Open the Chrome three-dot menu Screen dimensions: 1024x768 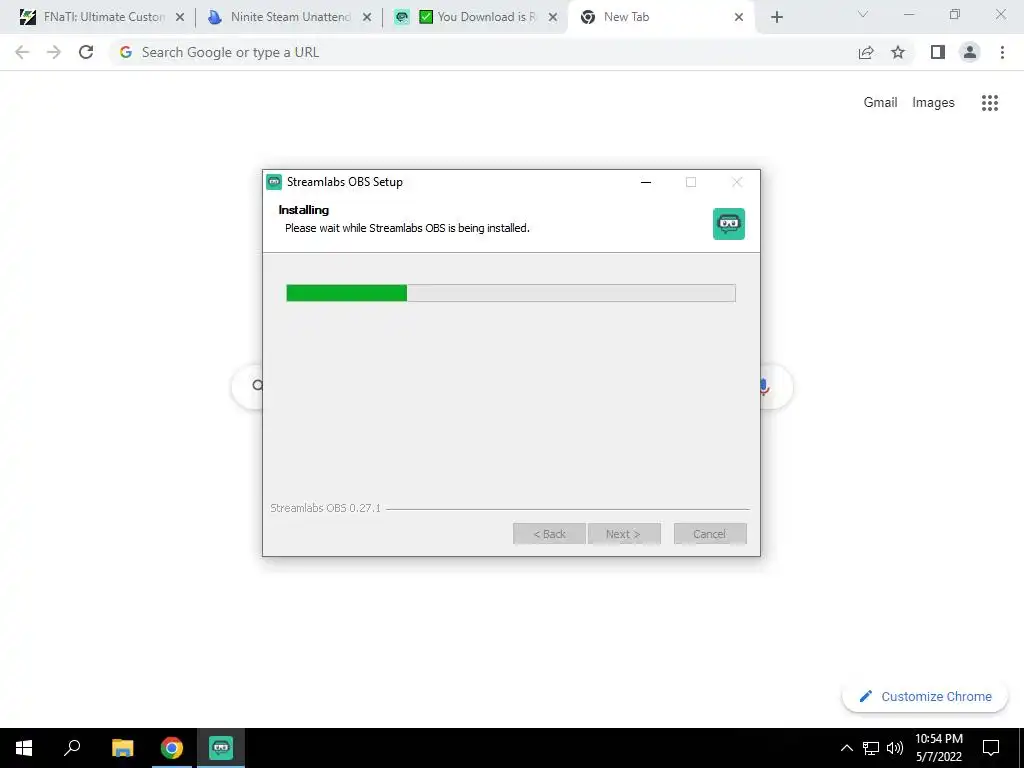[x=1002, y=52]
